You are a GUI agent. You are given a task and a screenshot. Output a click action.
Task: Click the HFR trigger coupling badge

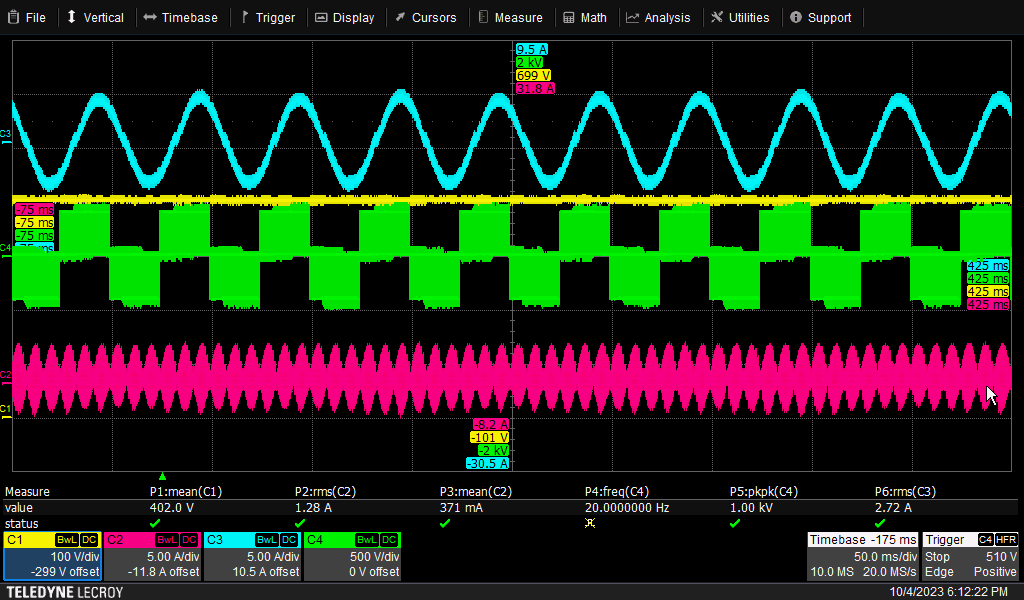click(x=1006, y=540)
